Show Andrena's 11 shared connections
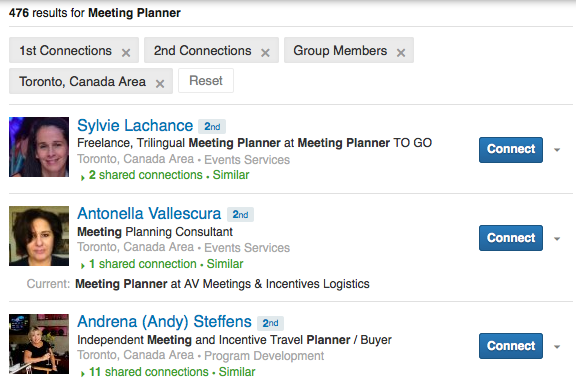This screenshot has height=386, width=576. pos(149,372)
